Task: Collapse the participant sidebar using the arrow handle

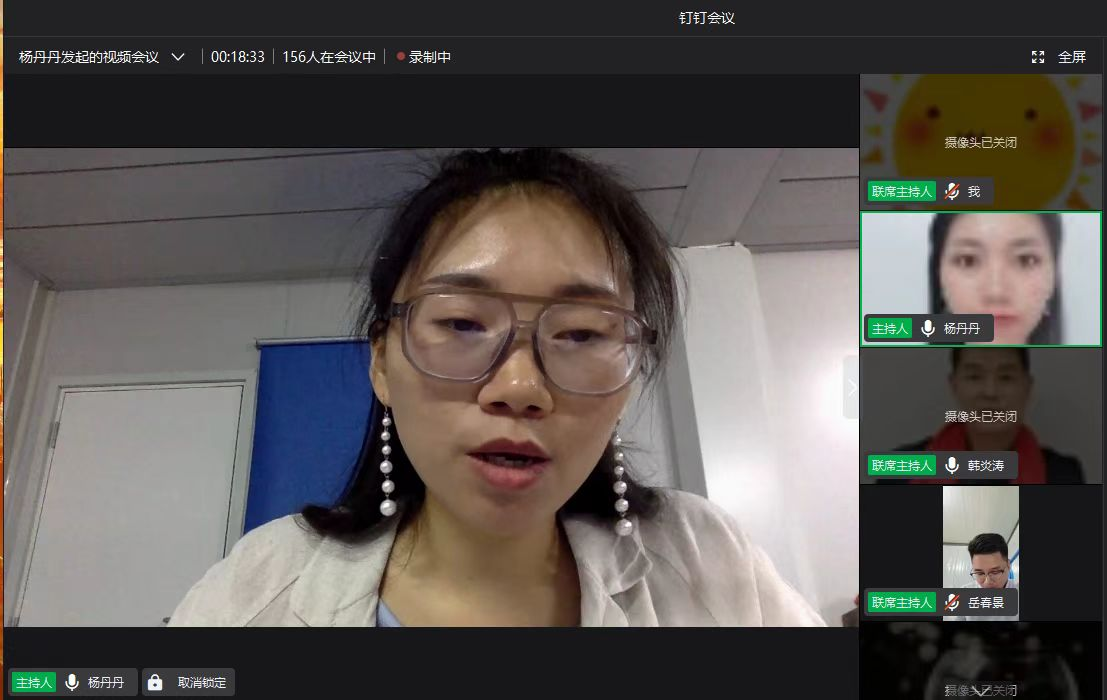Action: click(851, 387)
